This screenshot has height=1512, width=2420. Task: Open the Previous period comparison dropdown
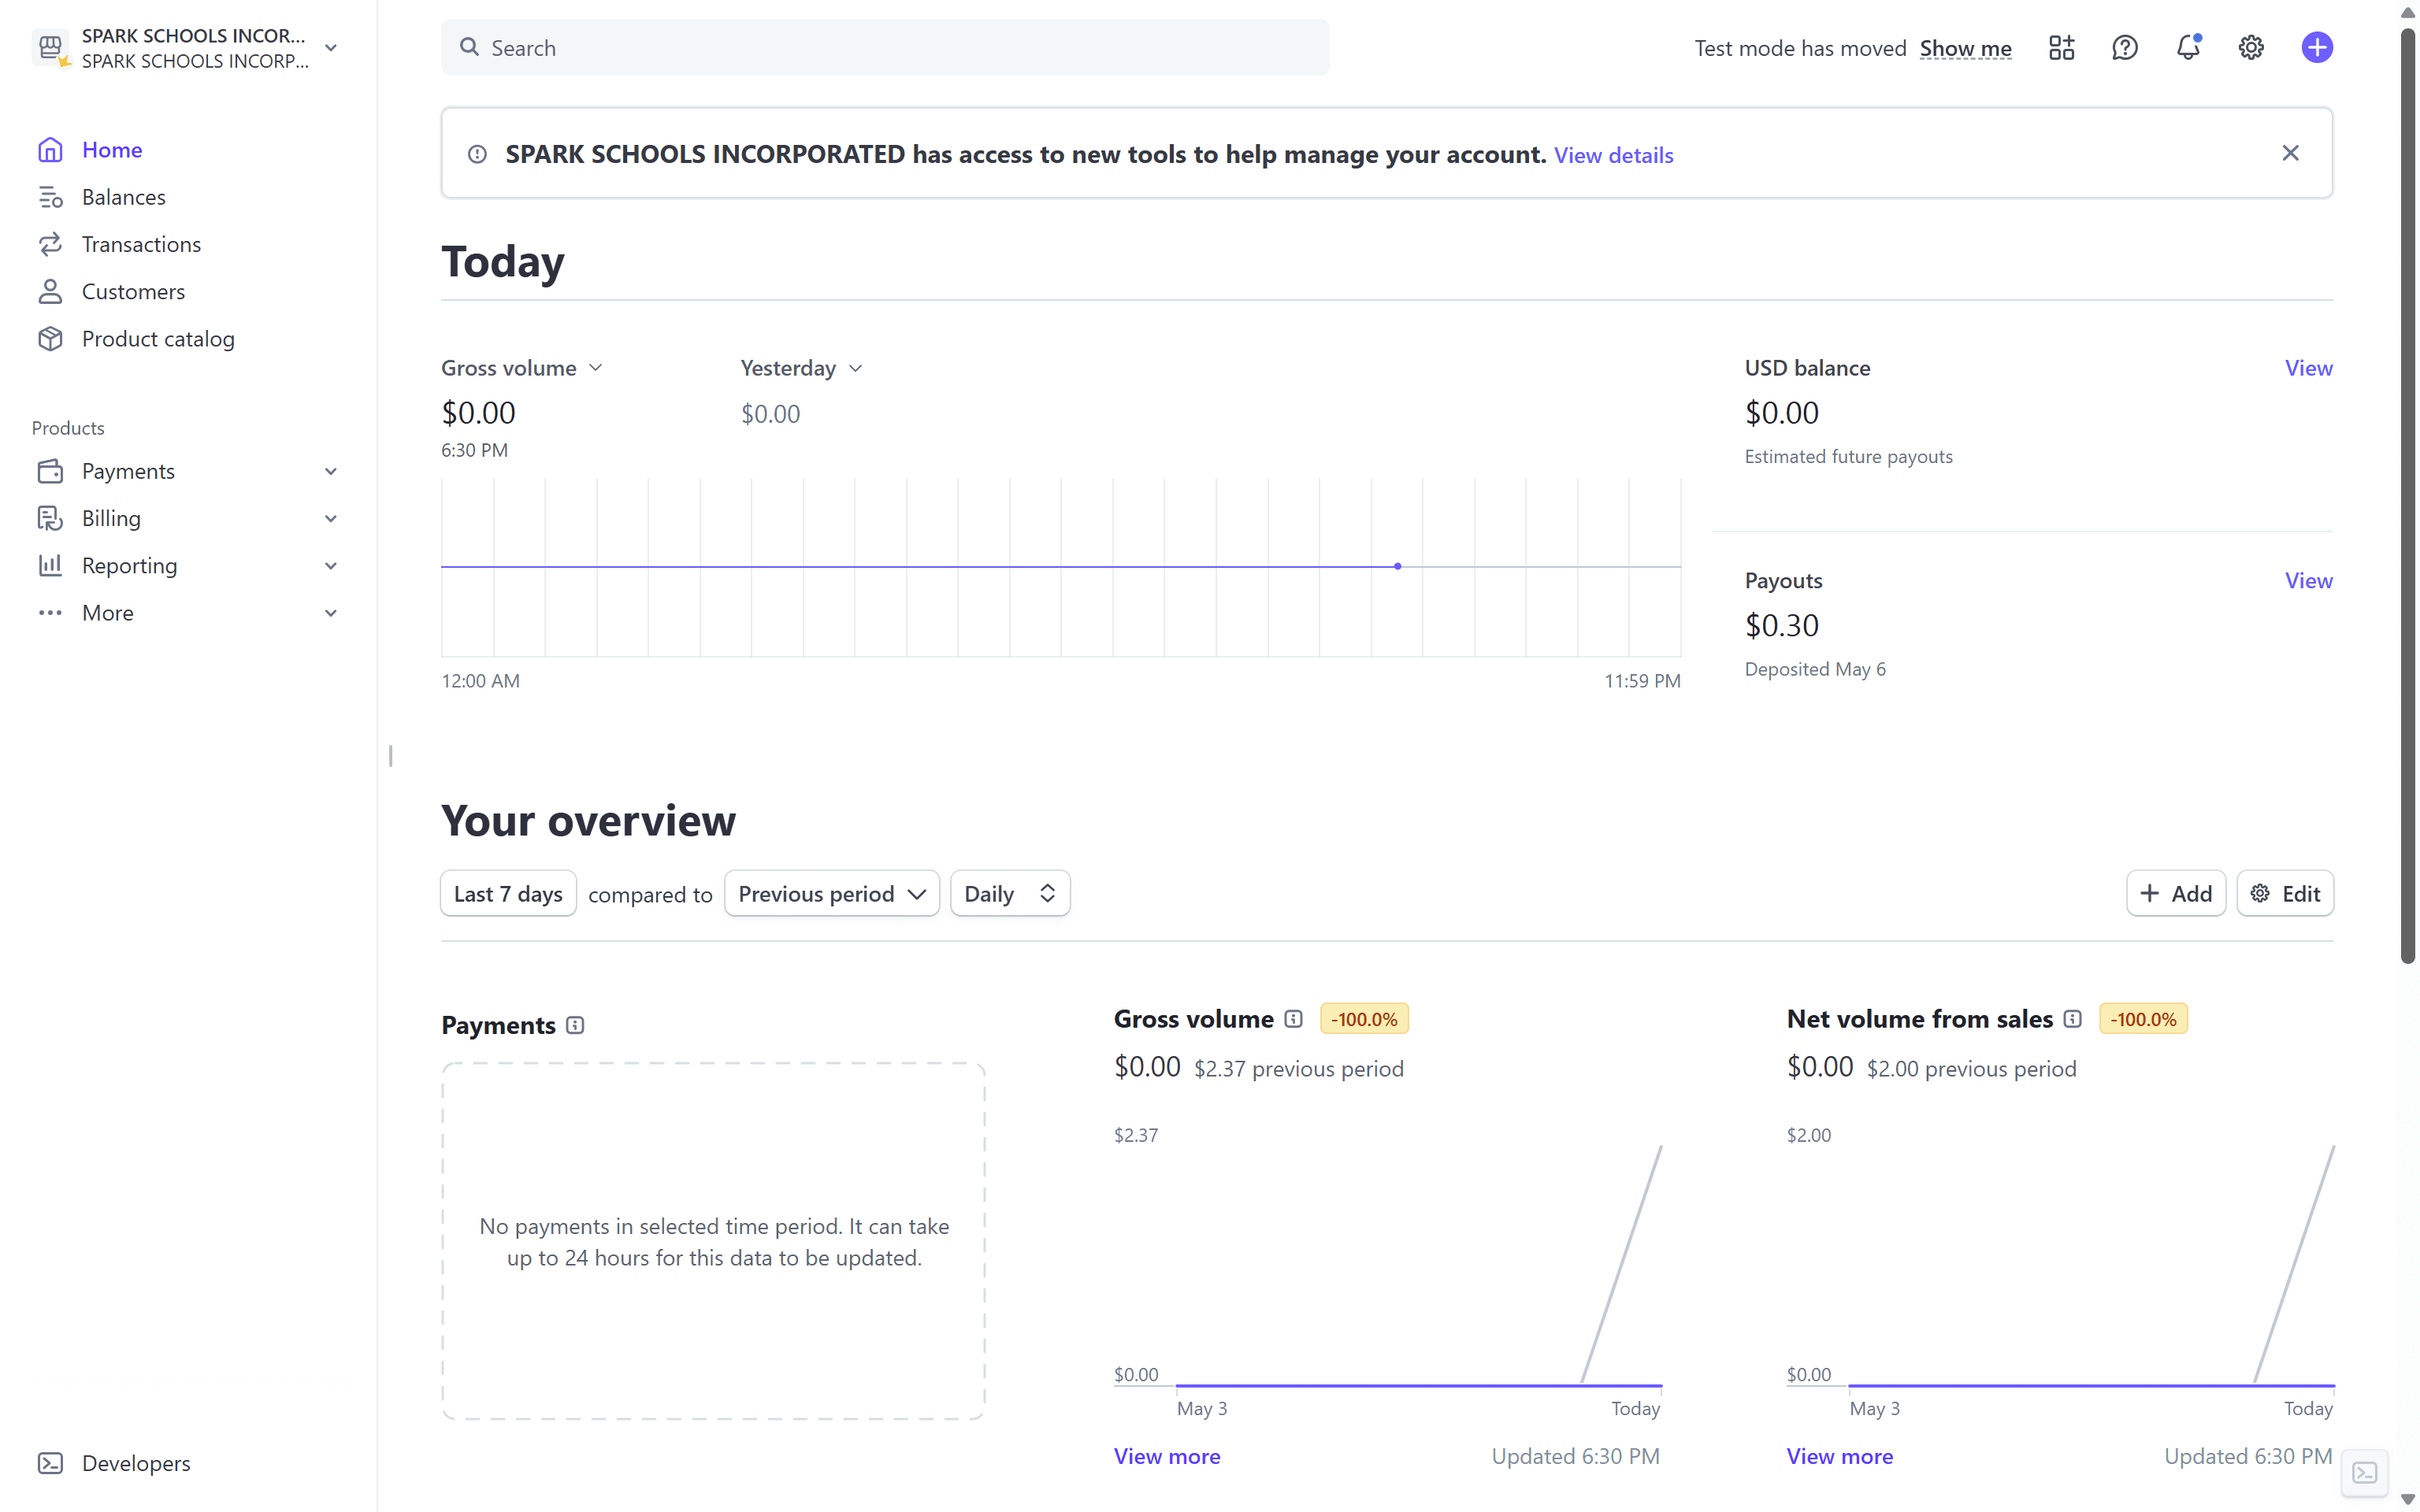(x=831, y=894)
